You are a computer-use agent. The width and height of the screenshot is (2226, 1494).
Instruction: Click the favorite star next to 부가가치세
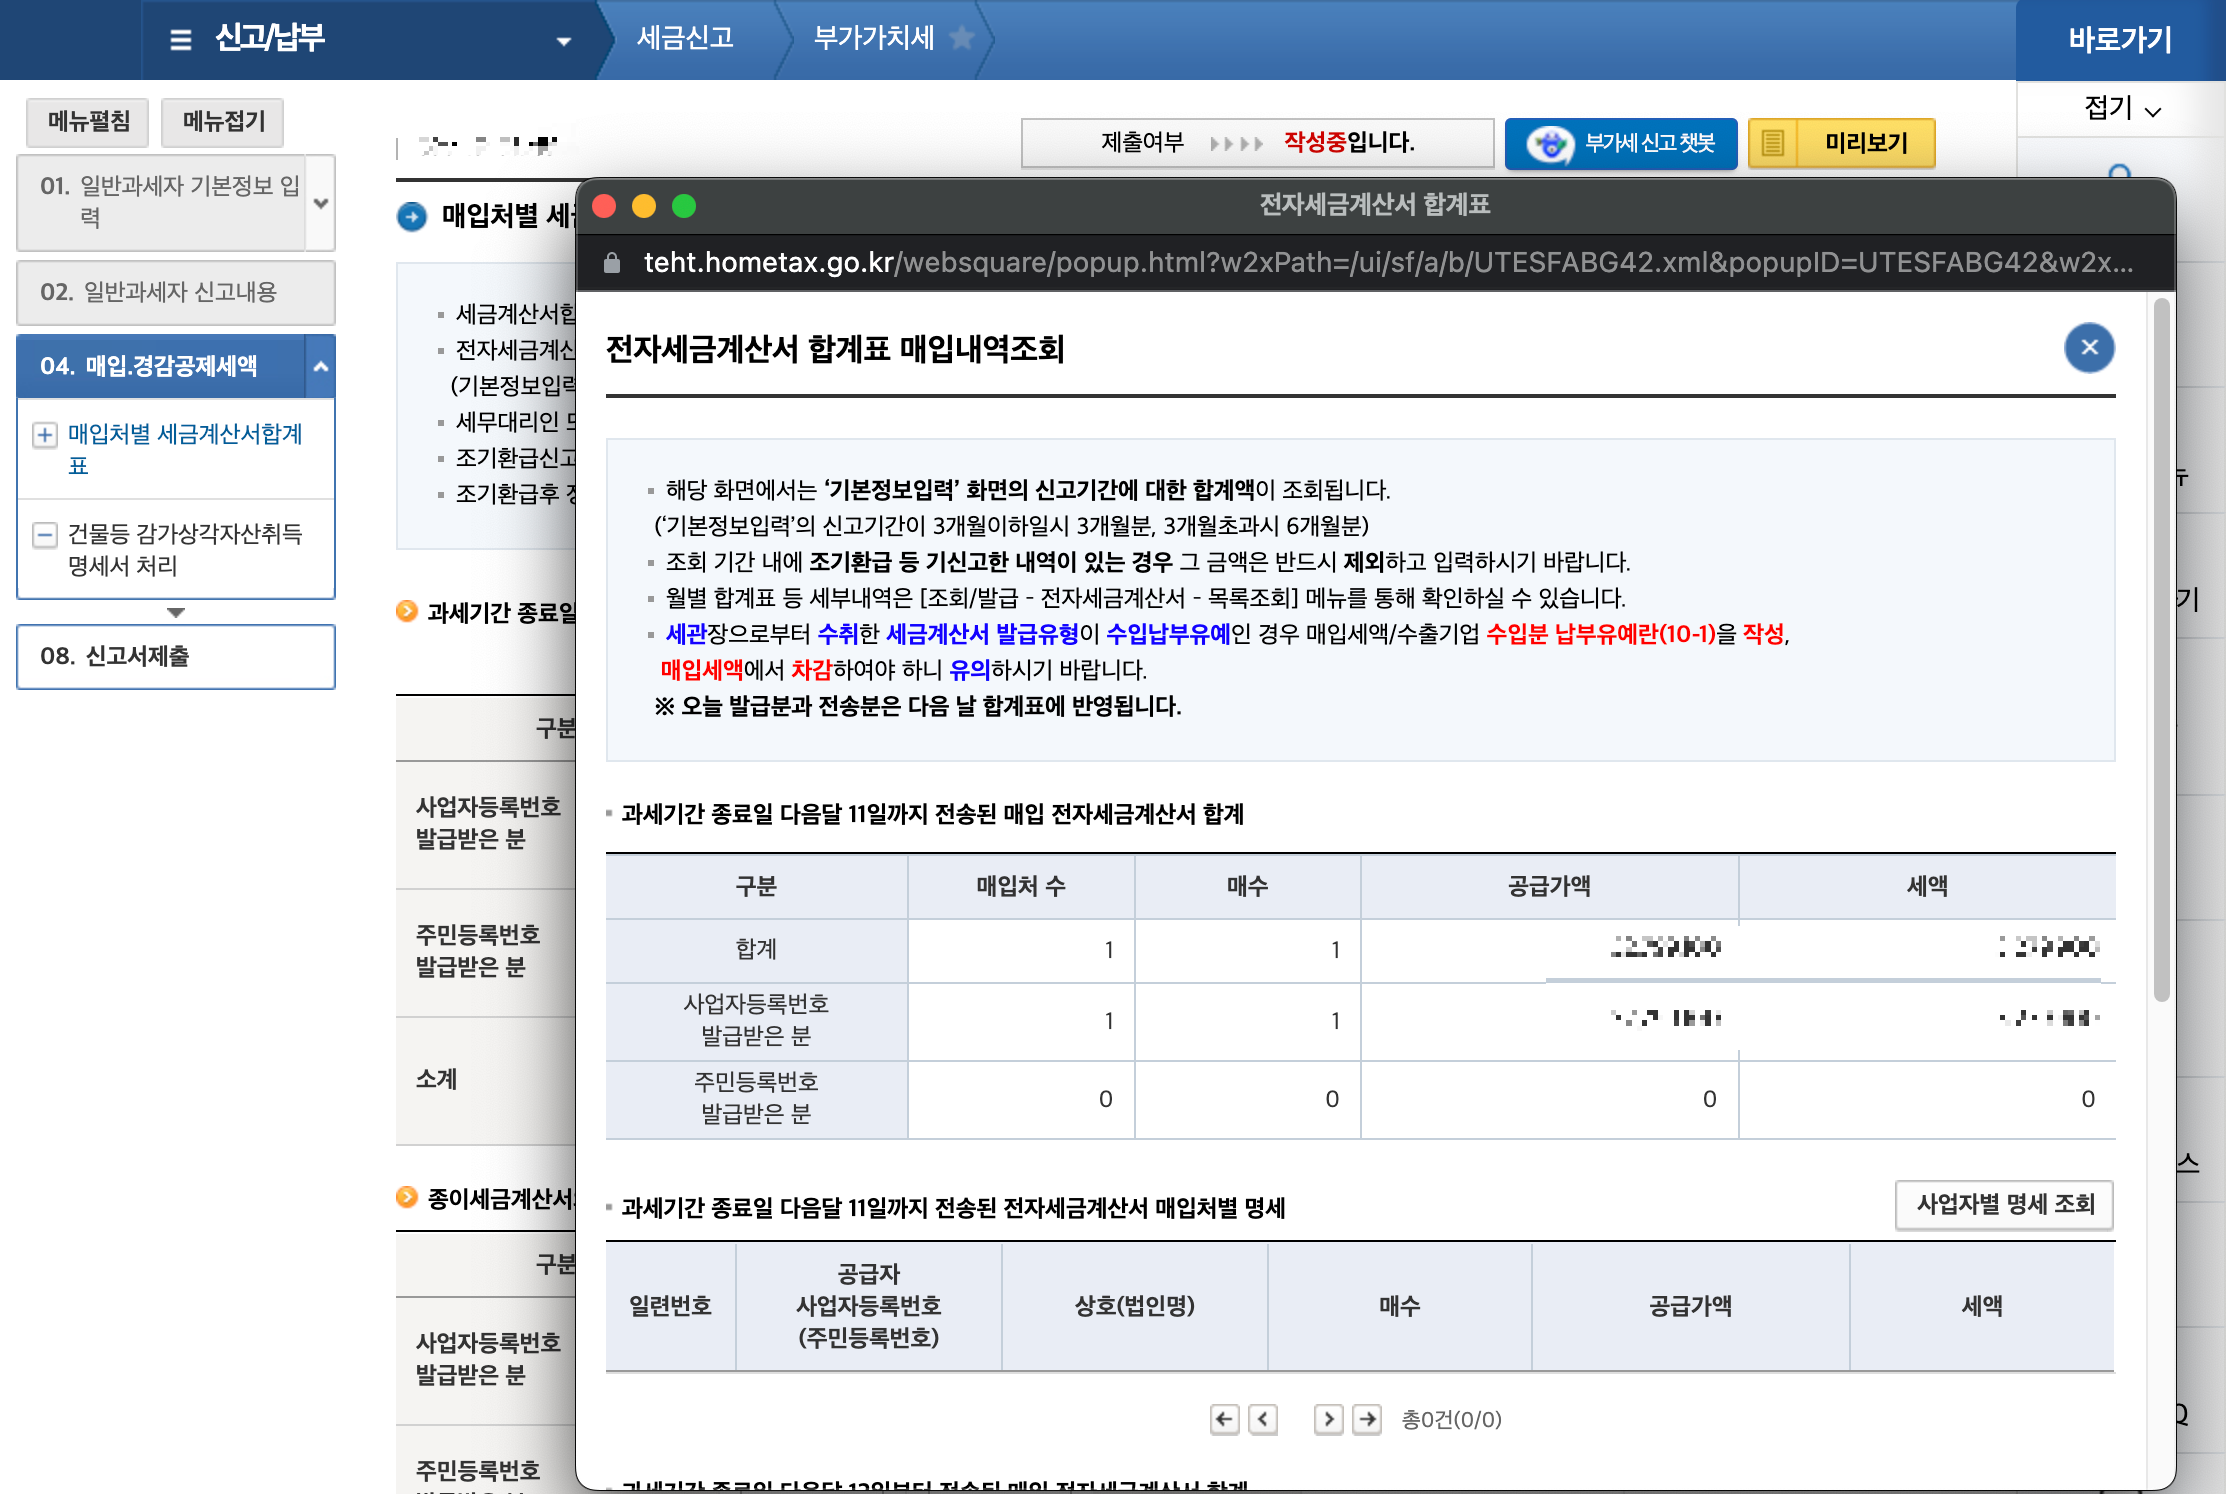[x=961, y=38]
